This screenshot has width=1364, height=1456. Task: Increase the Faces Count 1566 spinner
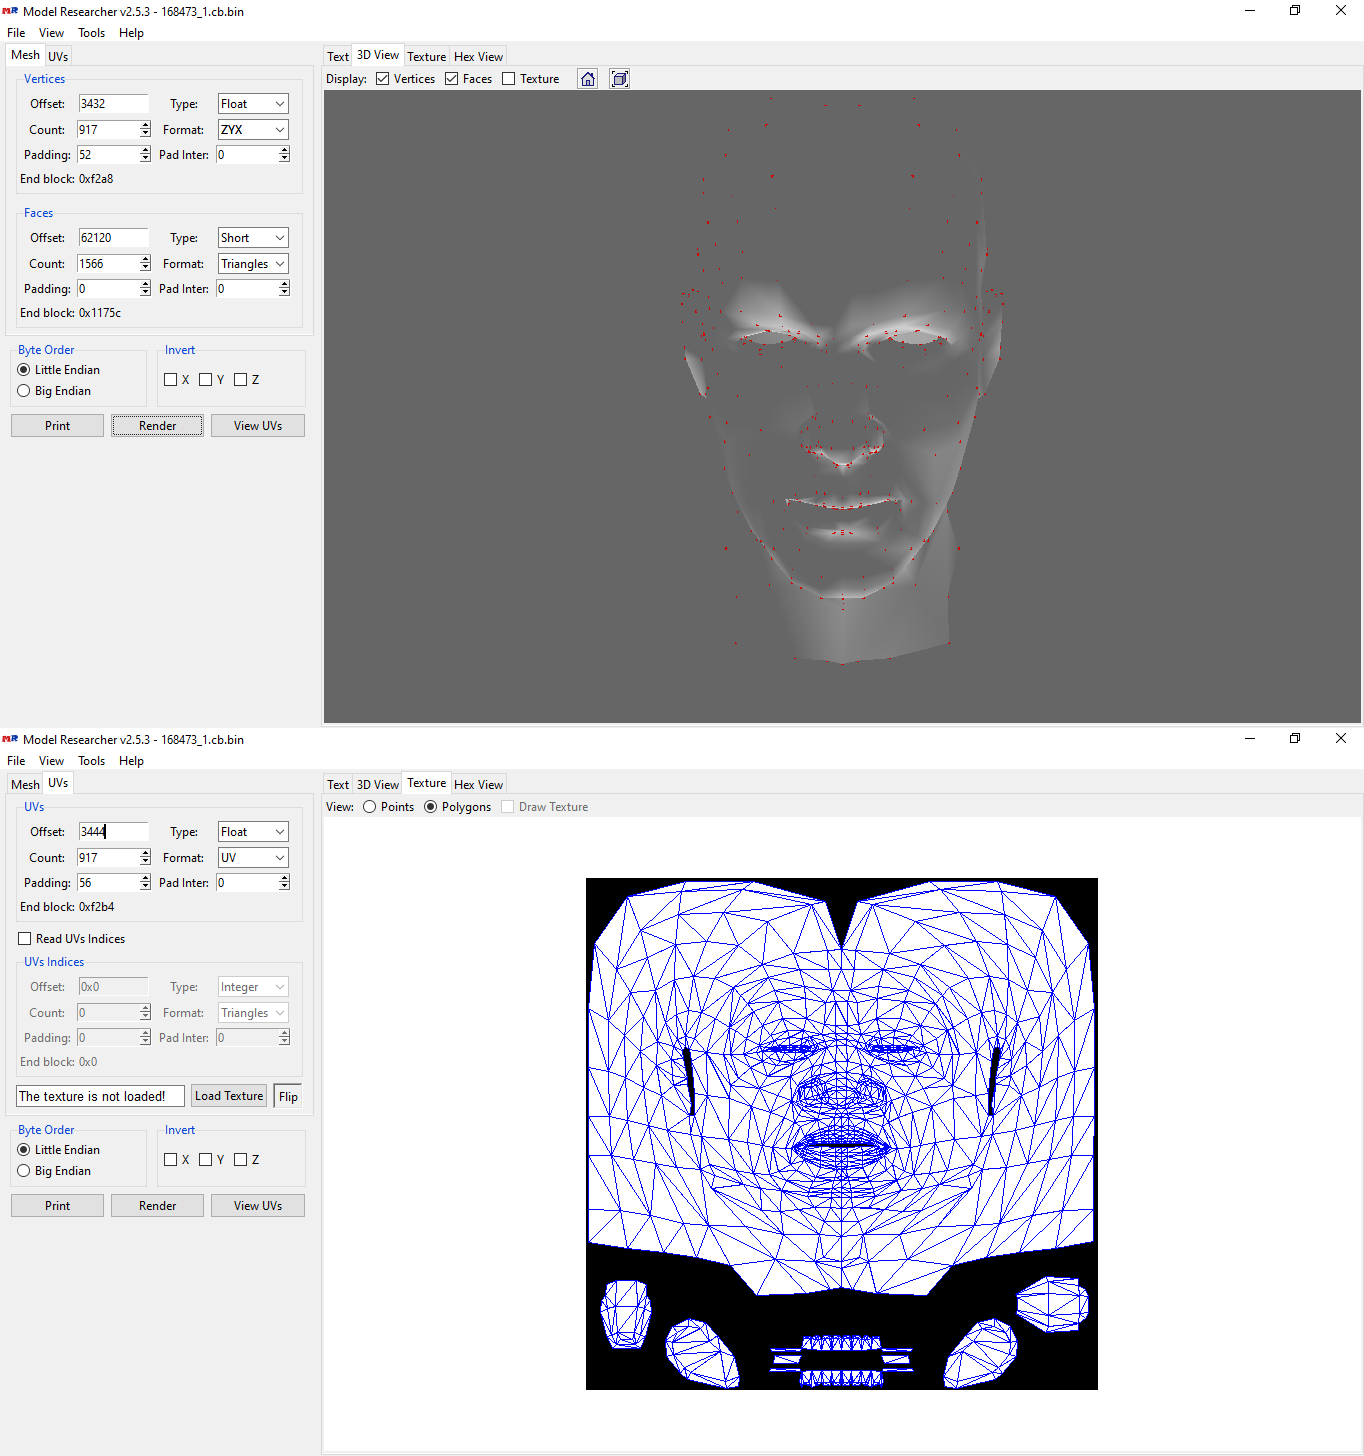(x=146, y=260)
